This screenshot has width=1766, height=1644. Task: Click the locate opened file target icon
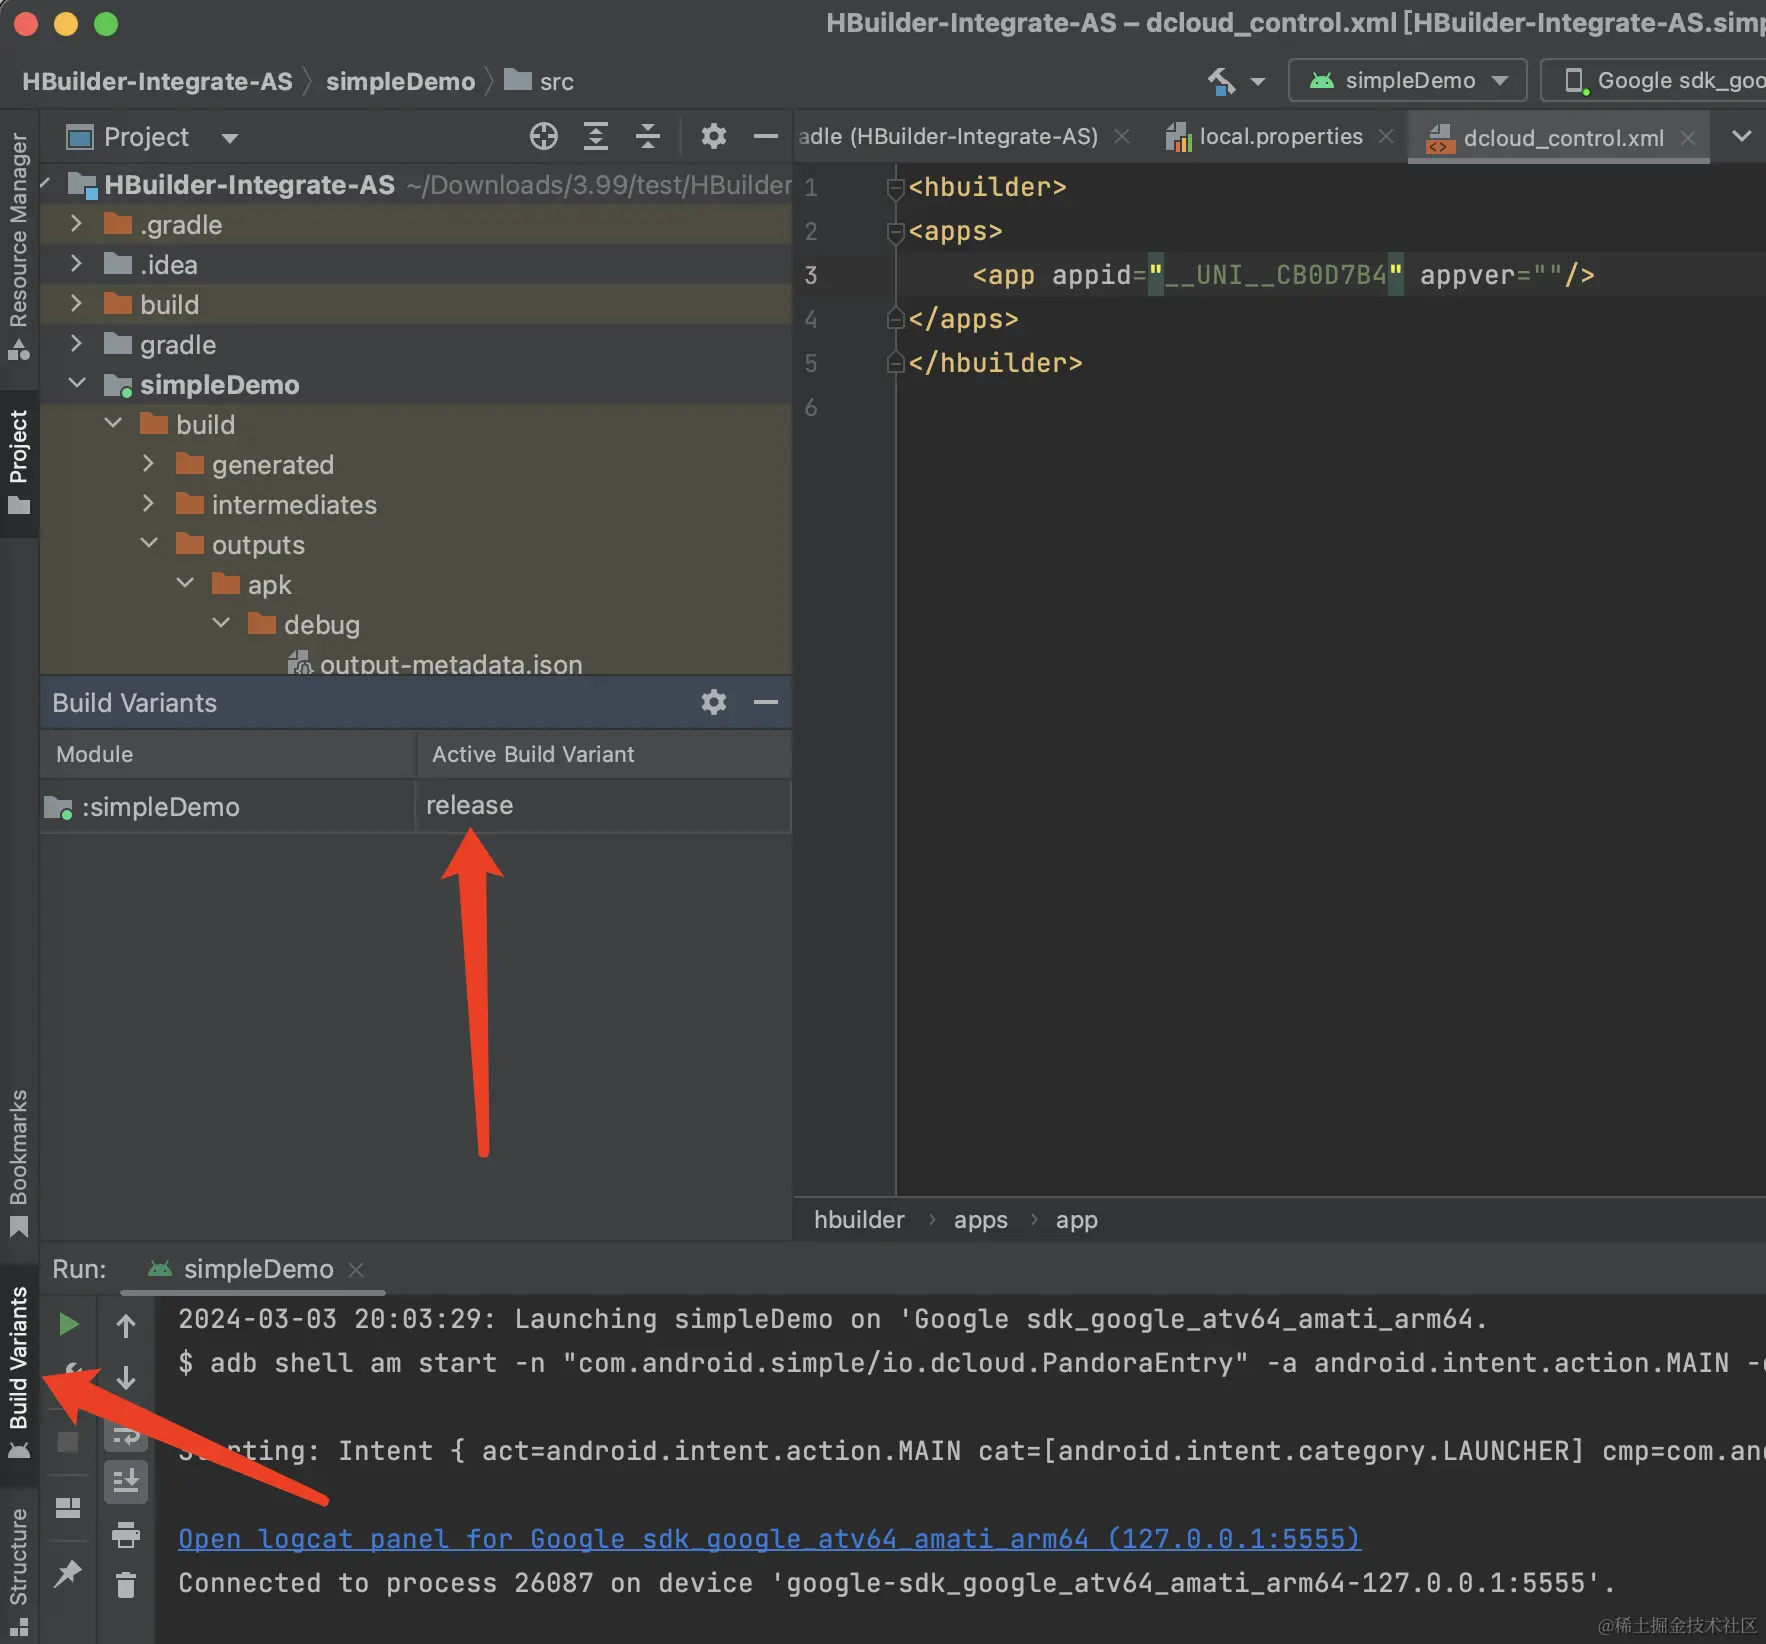[543, 137]
